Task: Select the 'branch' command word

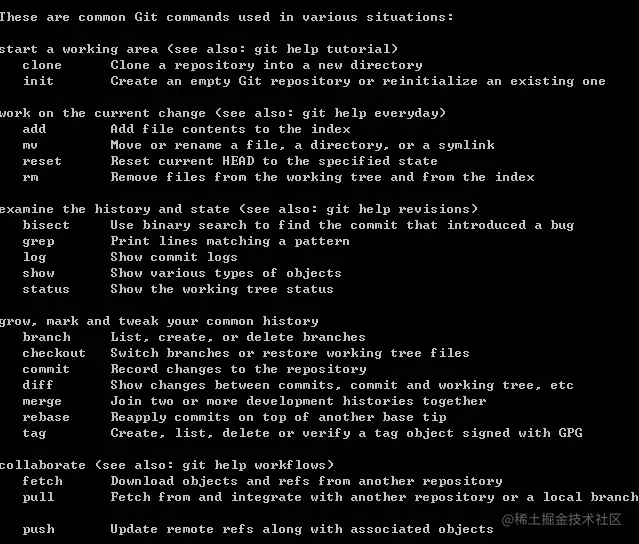Action: [46, 337]
